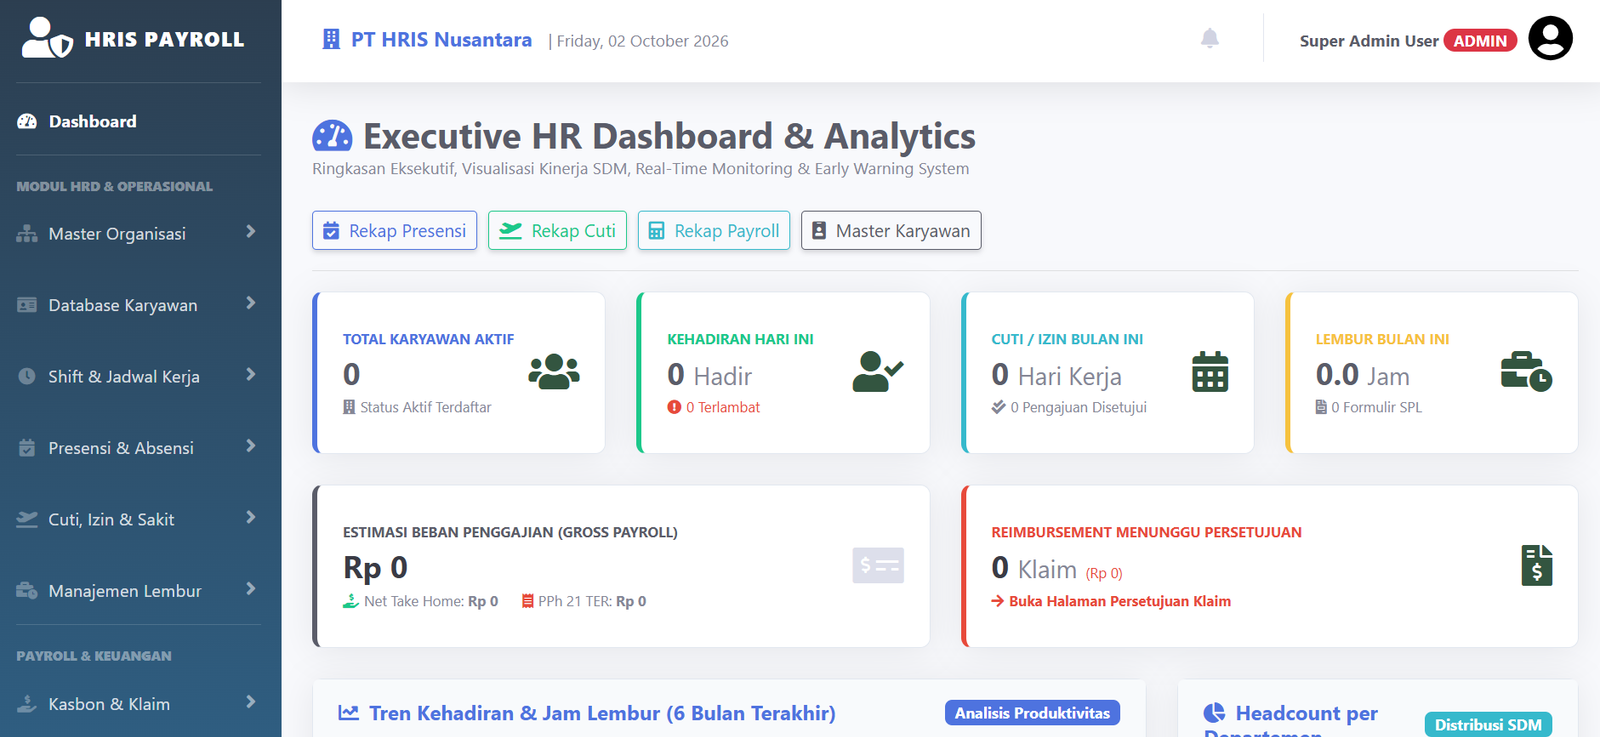This screenshot has width=1600, height=737.
Task: Expand the Cuti, Izin & Sakit chevron
Action: tap(251, 518)
